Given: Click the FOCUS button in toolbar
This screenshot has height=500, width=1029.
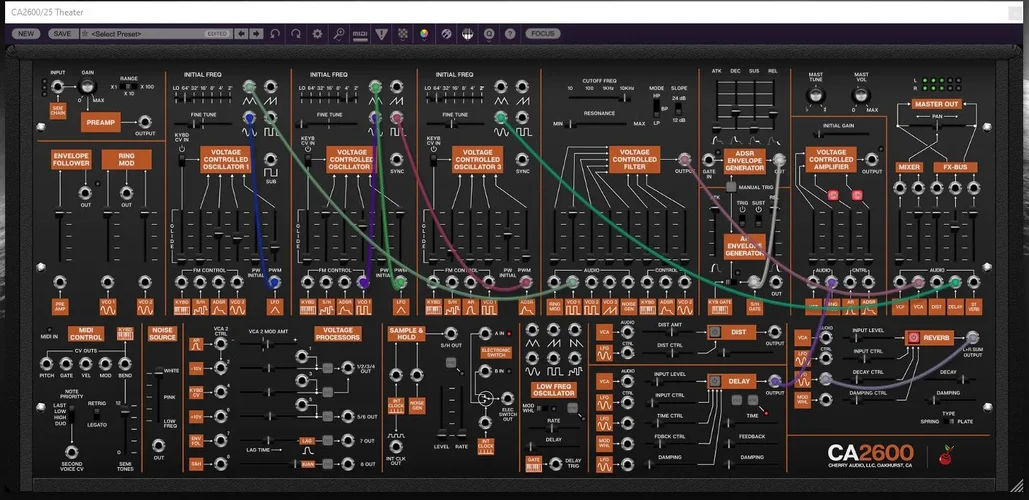Looking at the screenshot, I should [x=543, y=34].
